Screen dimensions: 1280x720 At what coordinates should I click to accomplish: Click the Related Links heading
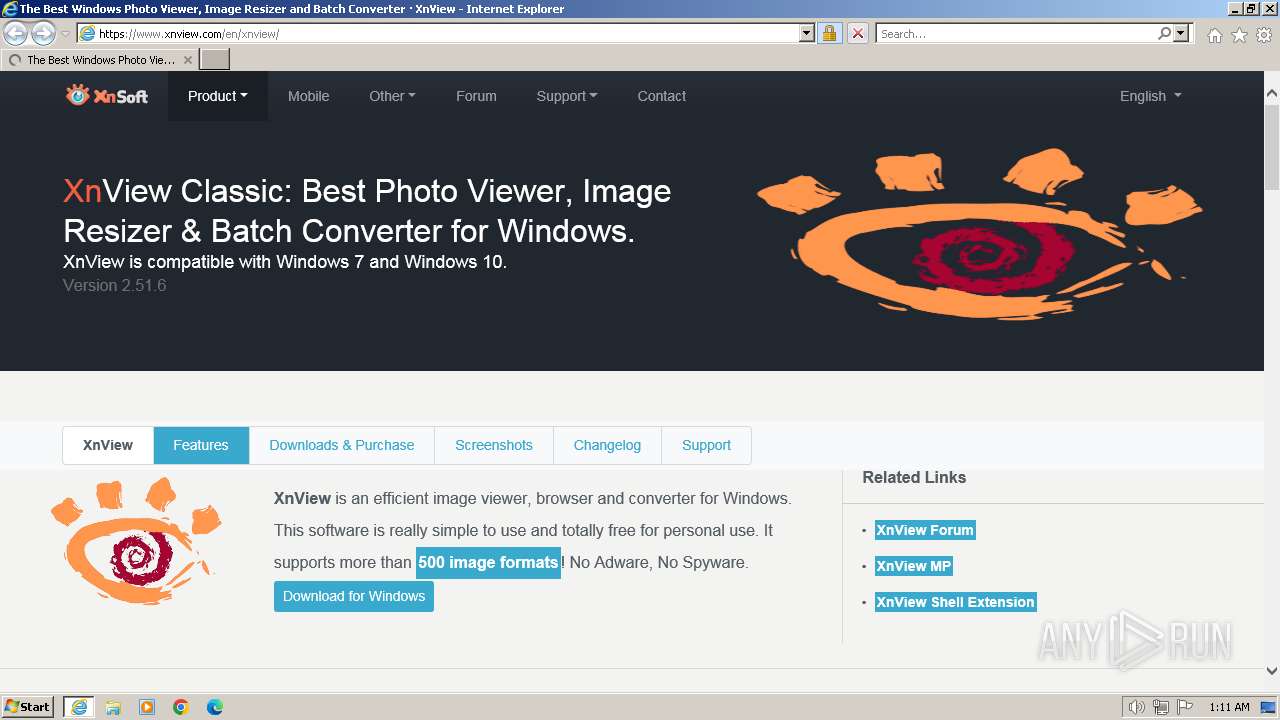pos(914,477)
